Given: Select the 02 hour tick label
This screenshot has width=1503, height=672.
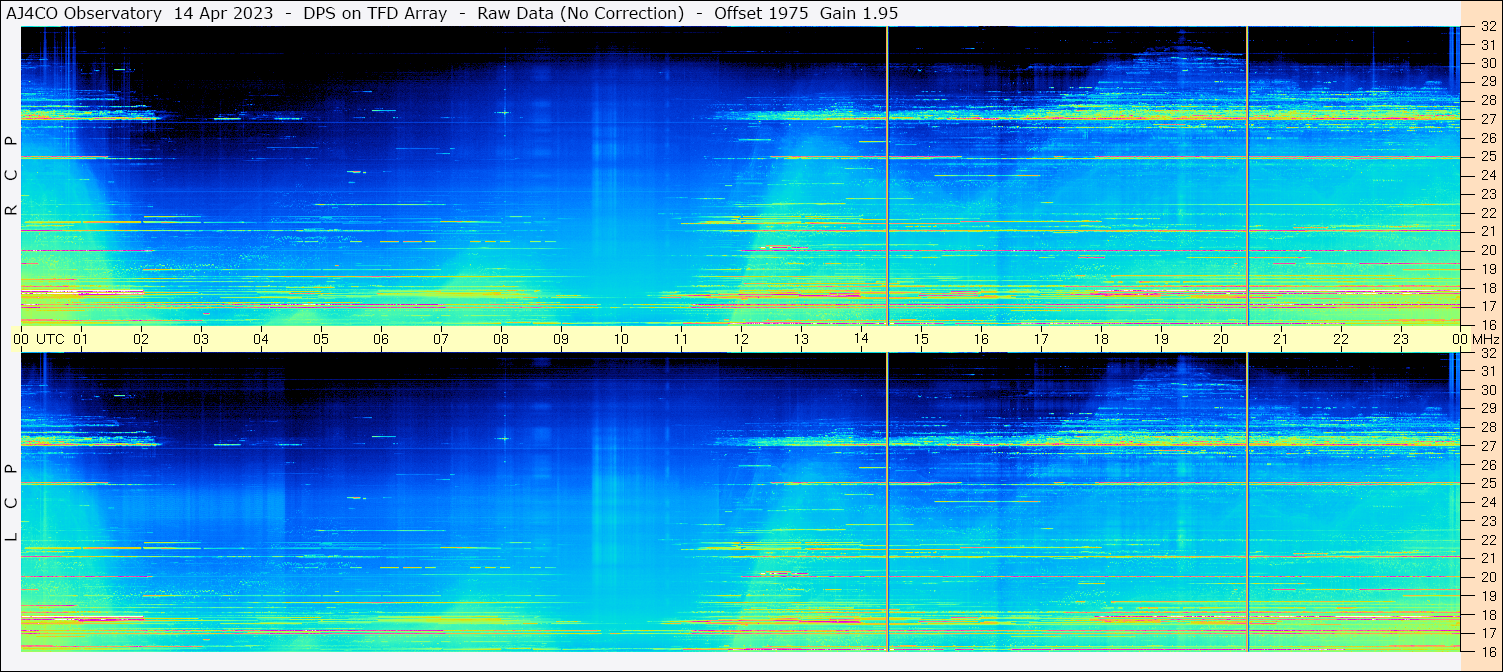Looking at the screenshot, I should (x=141, y=339).
